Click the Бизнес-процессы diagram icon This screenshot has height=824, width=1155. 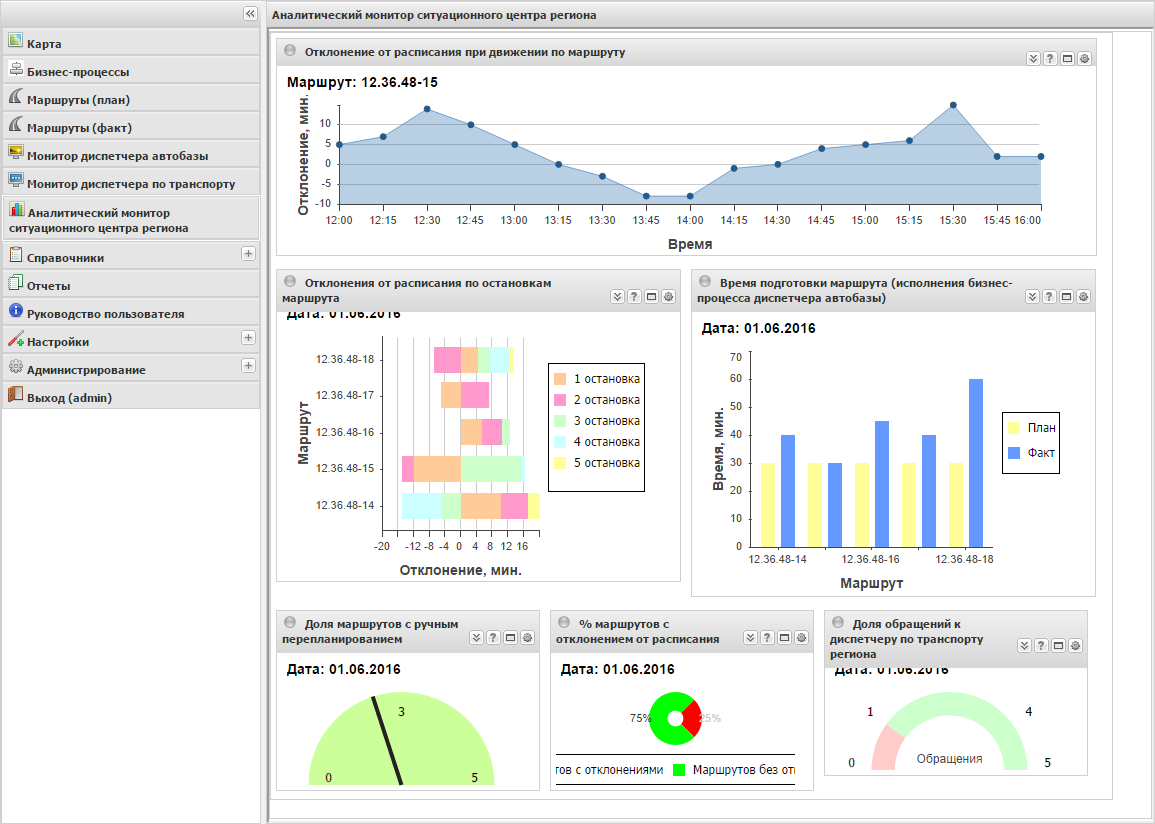tap(15, 69)
